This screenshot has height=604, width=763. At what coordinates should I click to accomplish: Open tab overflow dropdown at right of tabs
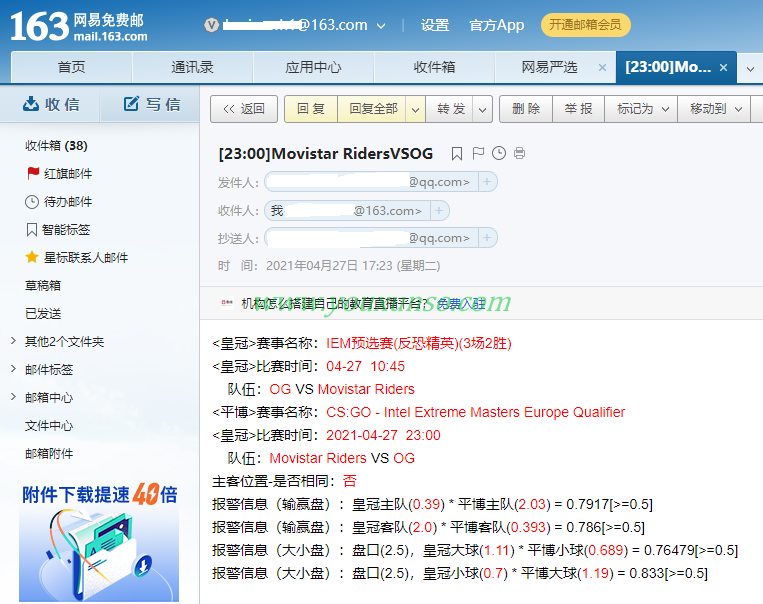click(x=750, y=69)
